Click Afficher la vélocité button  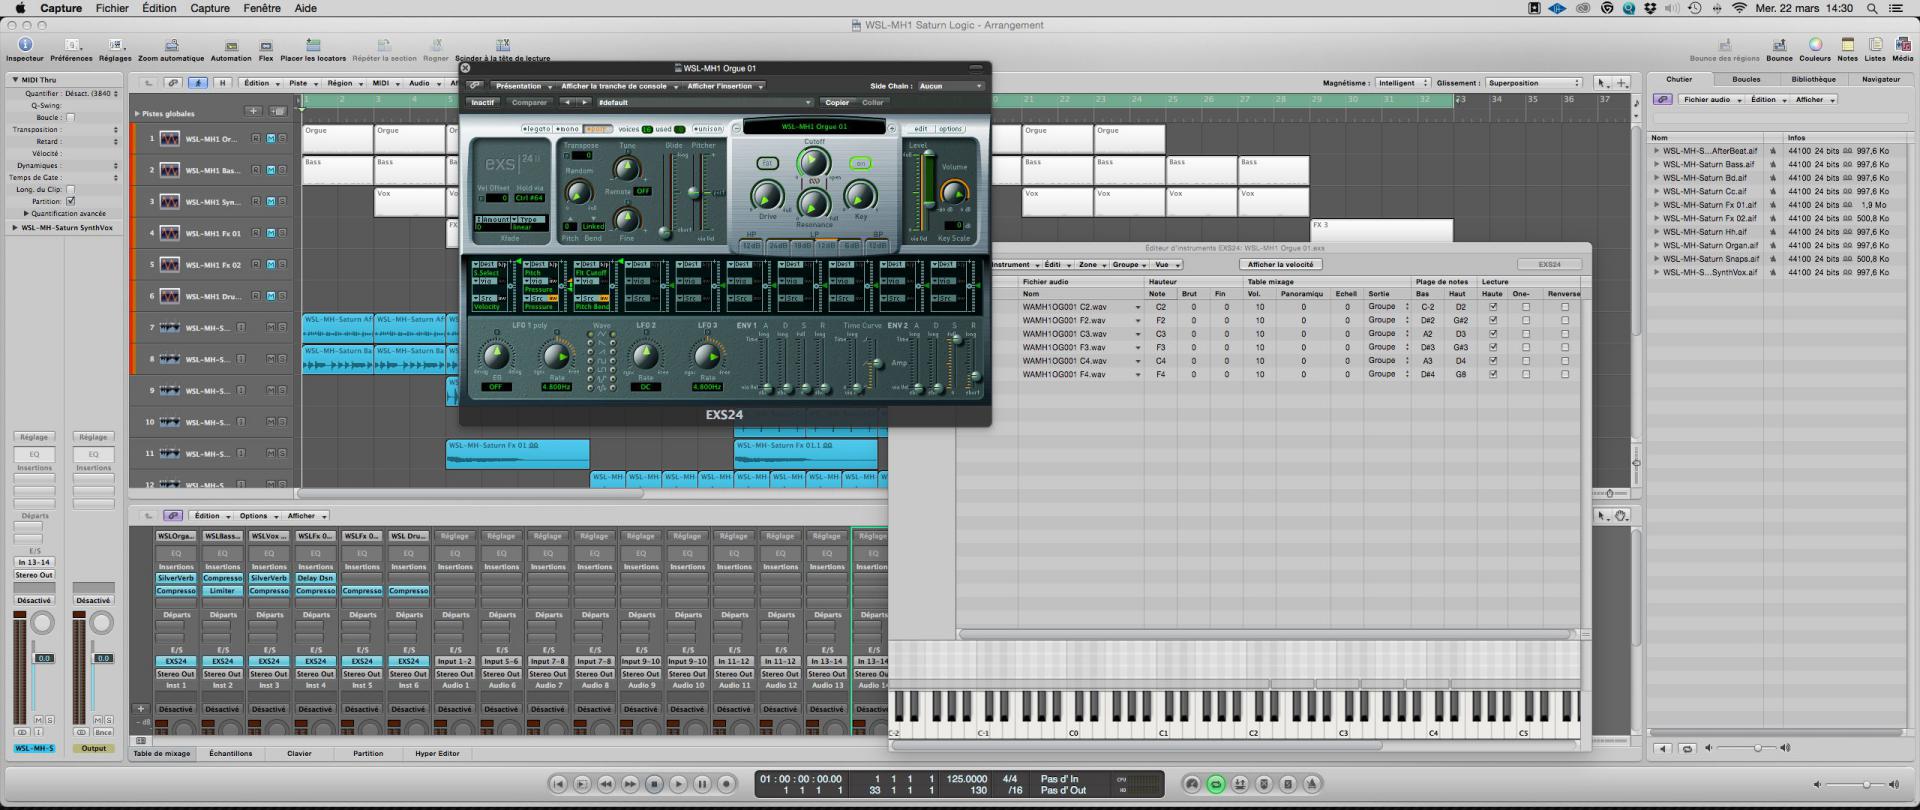[x=1280, y=264]
